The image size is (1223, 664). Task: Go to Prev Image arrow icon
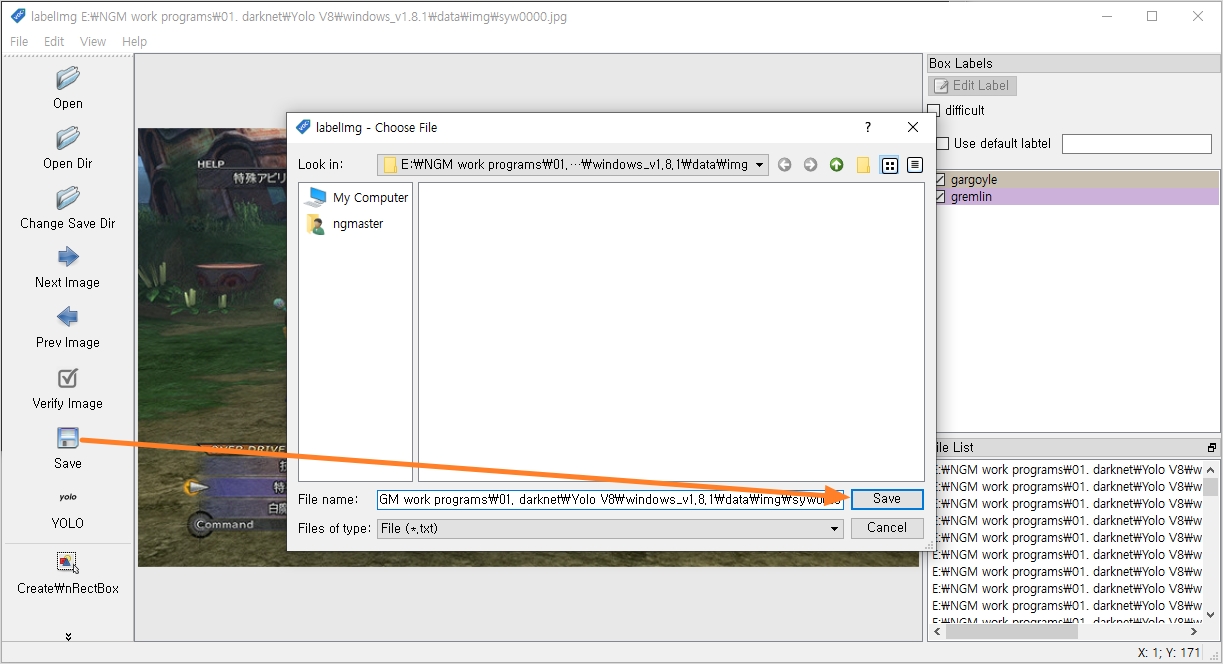pyautogui.click(x=68, y=318)
